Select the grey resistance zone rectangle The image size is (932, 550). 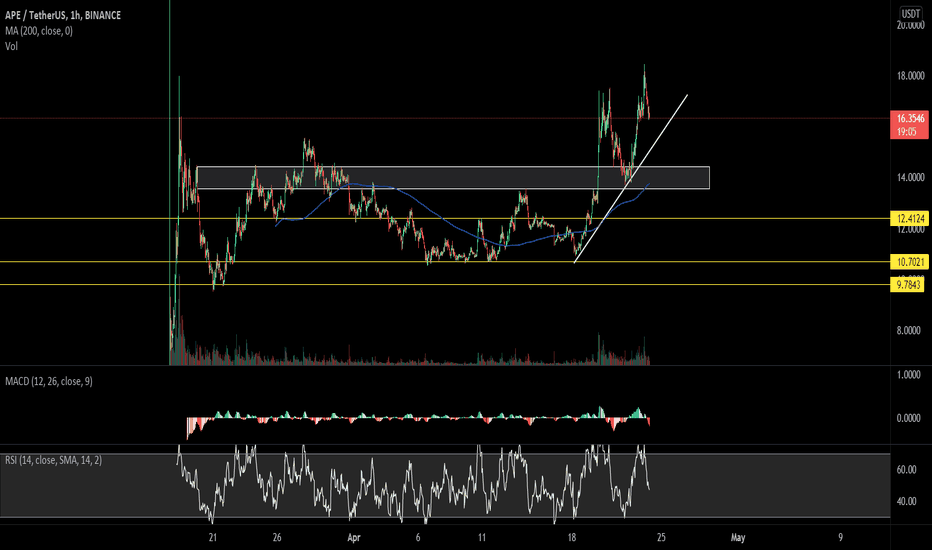click(x=453, y=178)
